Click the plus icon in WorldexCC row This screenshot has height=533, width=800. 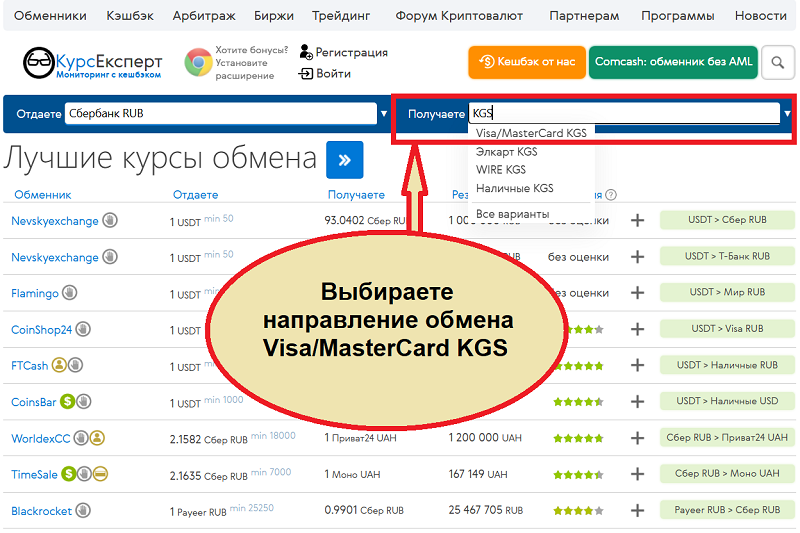[x=637, y=438]
